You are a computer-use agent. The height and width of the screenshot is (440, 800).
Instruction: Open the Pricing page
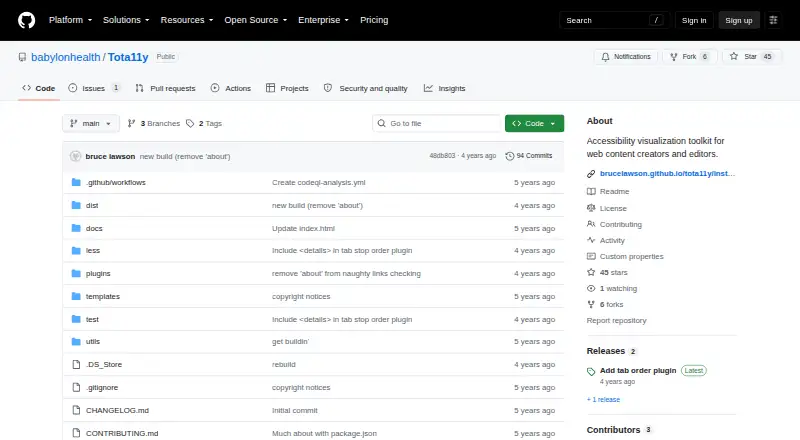click(x=374, y=20)
